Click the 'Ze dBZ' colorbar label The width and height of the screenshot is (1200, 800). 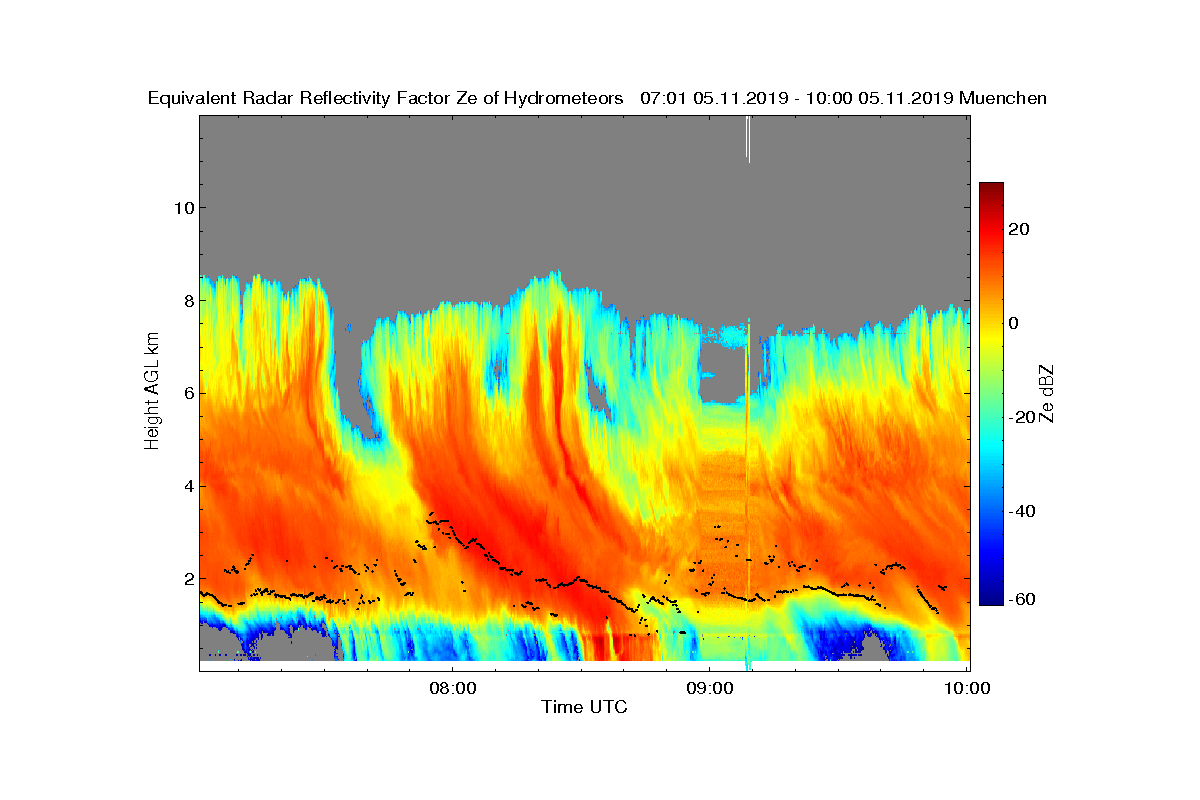(1048, 392)
